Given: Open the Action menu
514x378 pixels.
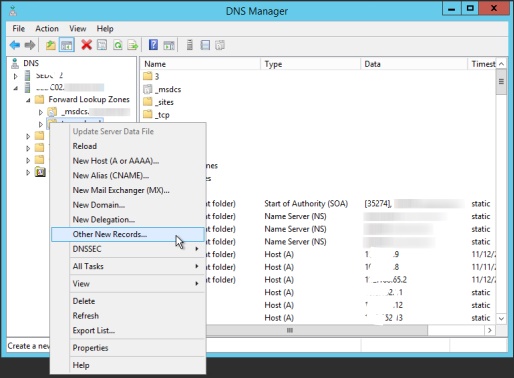Looking at the screenshot, I should 47,29.
